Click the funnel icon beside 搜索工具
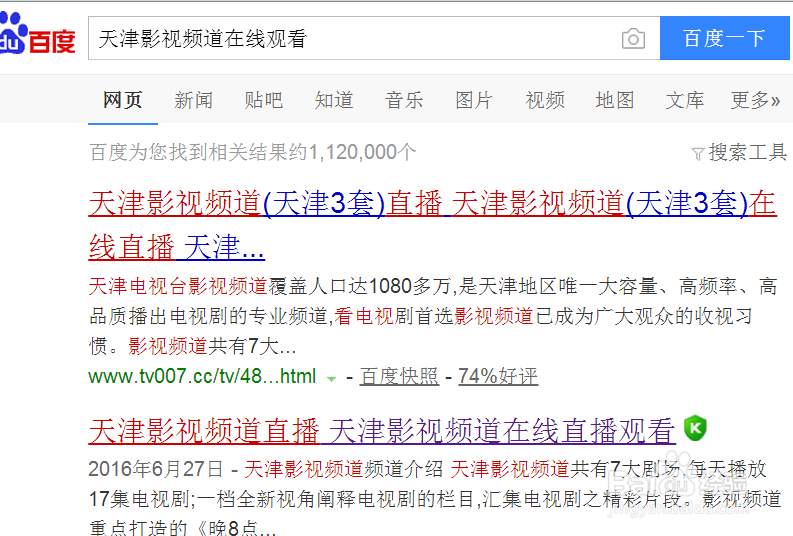This screenshot has height=536, width=793. click(x=698, y=153)
